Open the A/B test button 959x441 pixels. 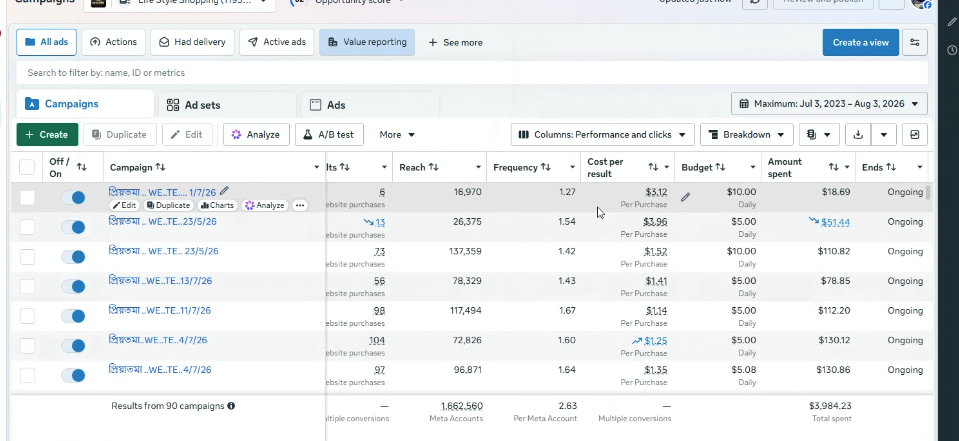(329, 135)
